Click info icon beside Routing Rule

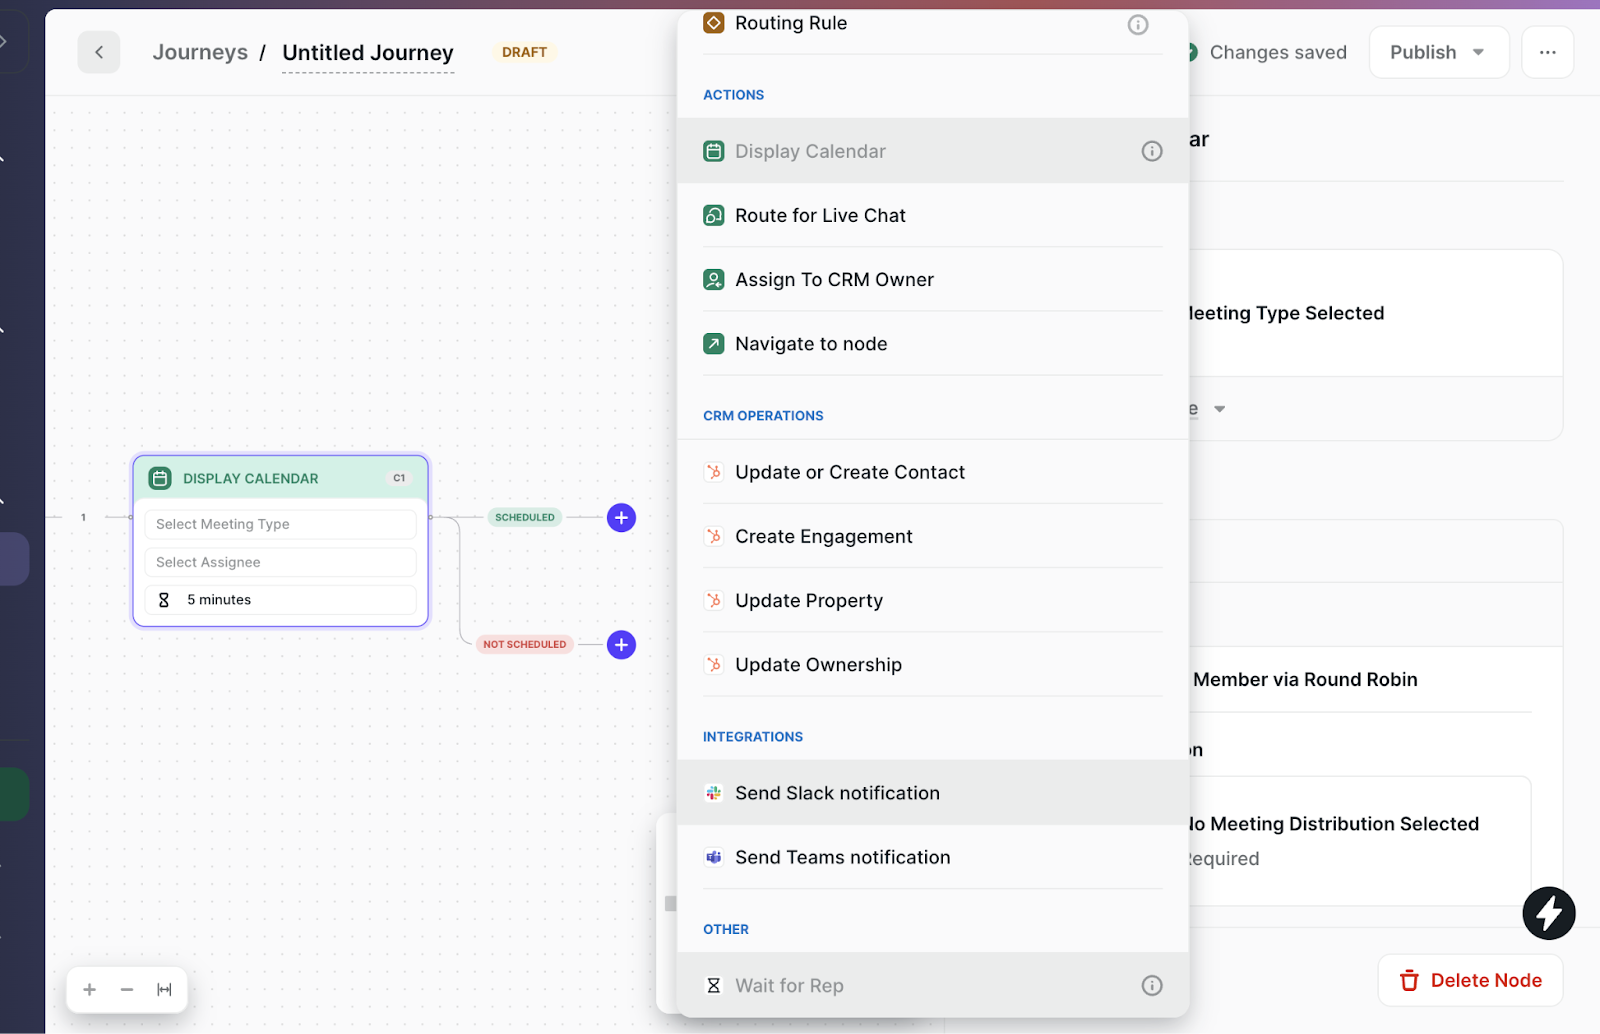point(1138,25)
